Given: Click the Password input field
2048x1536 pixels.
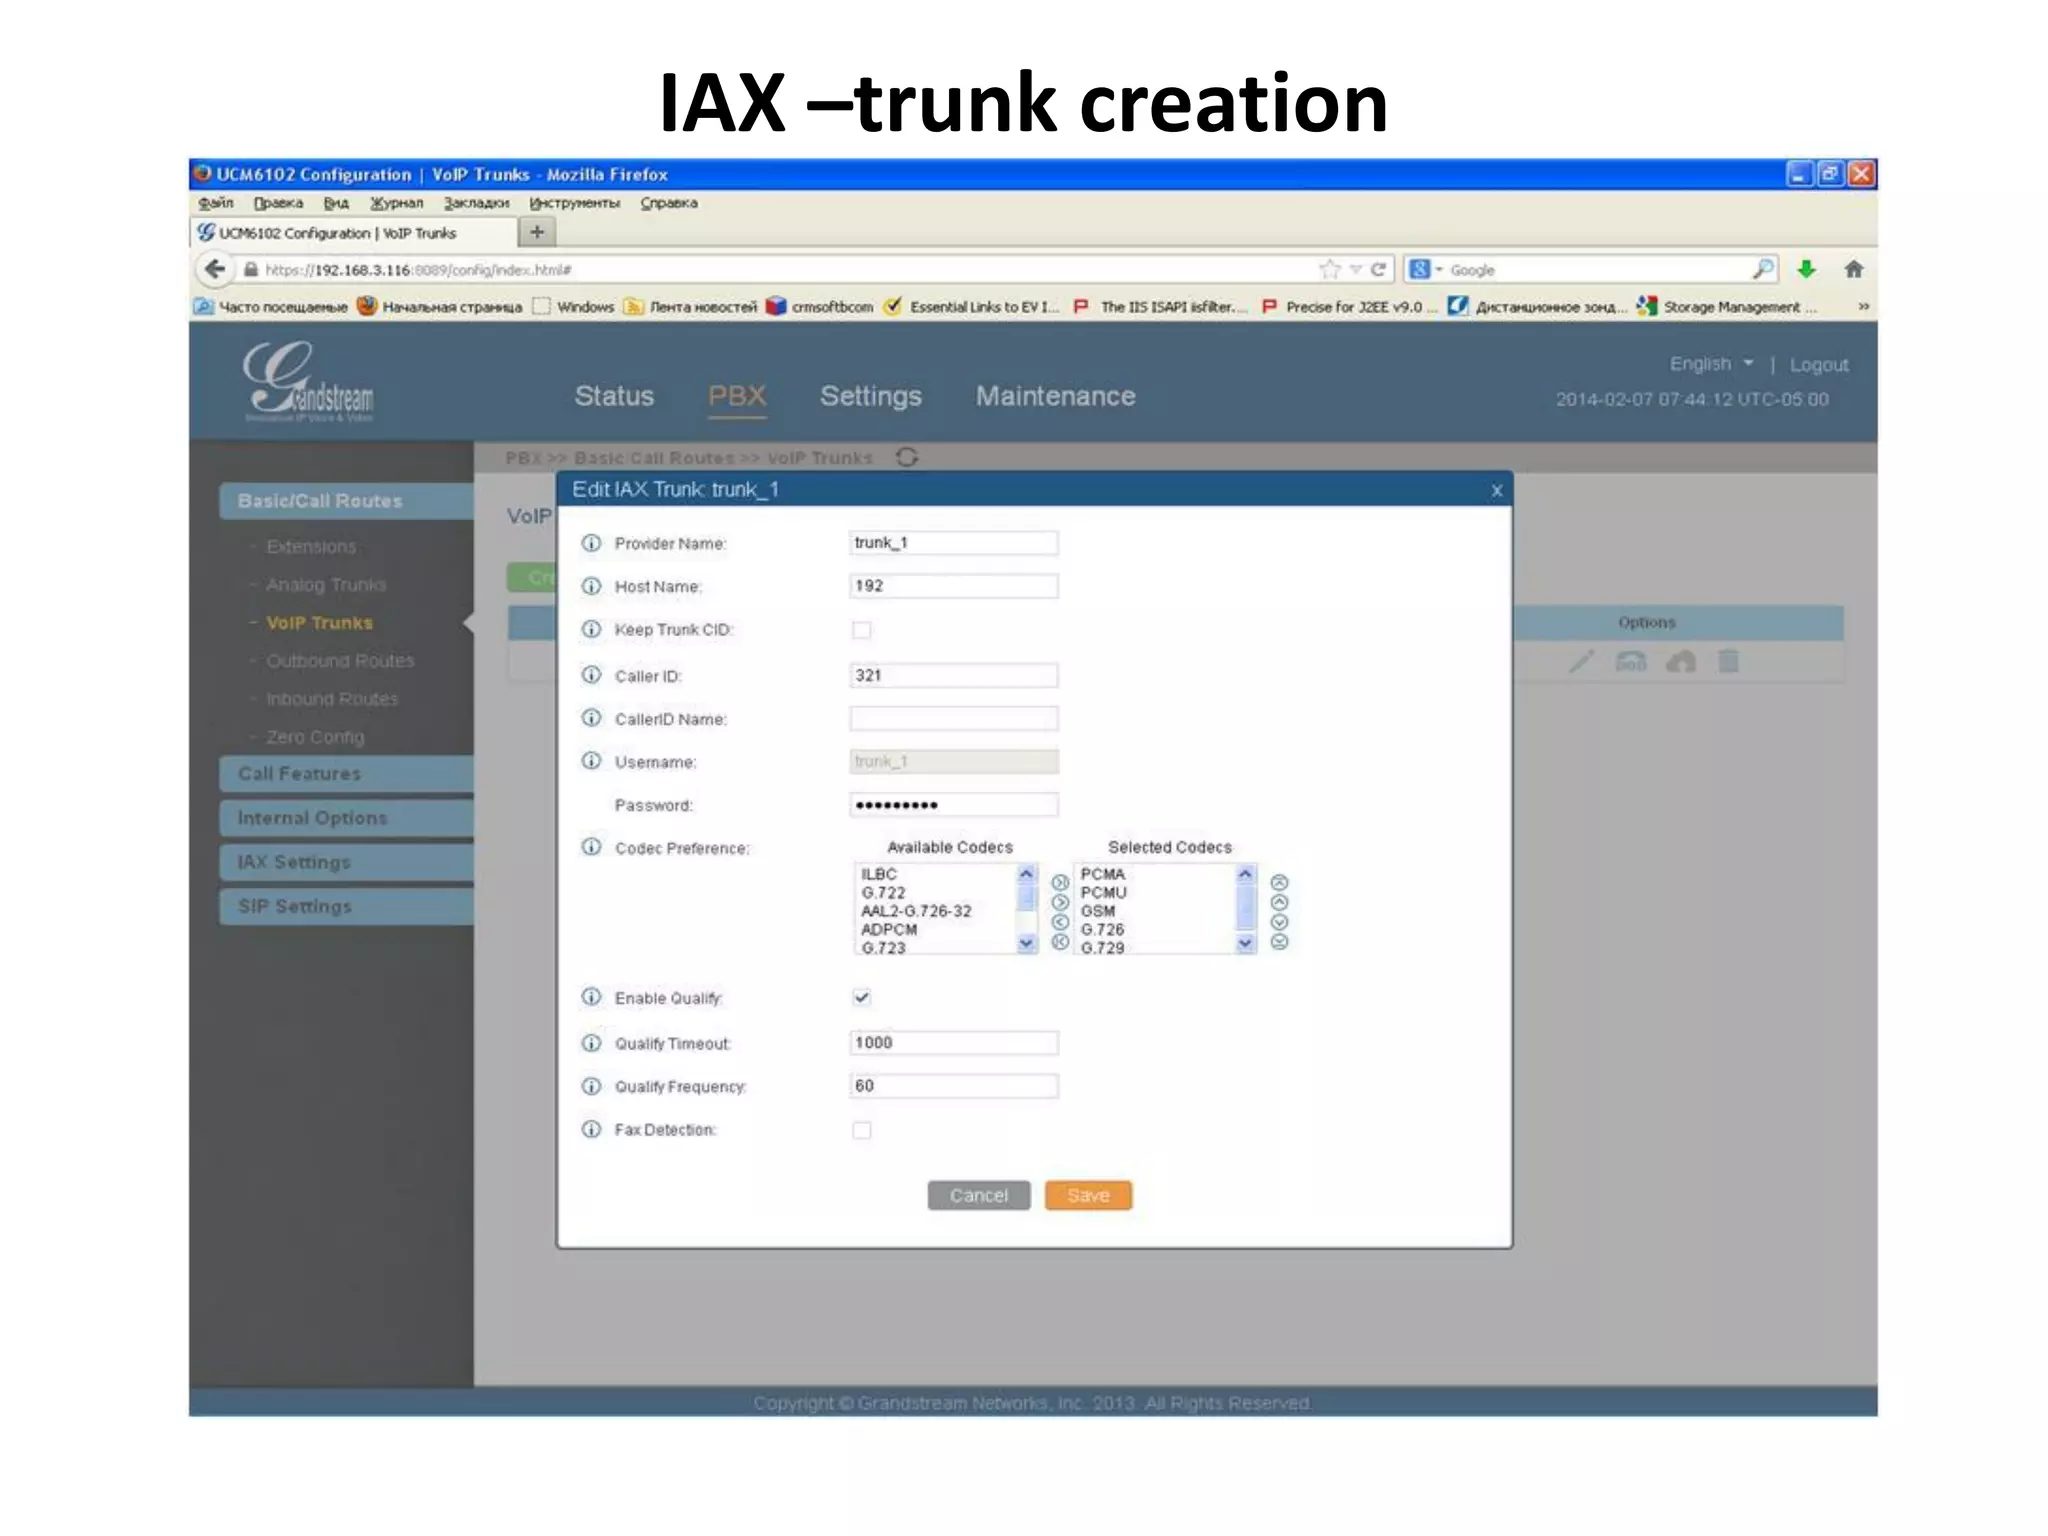Looking at the screenshot, I should click(954, 805).
